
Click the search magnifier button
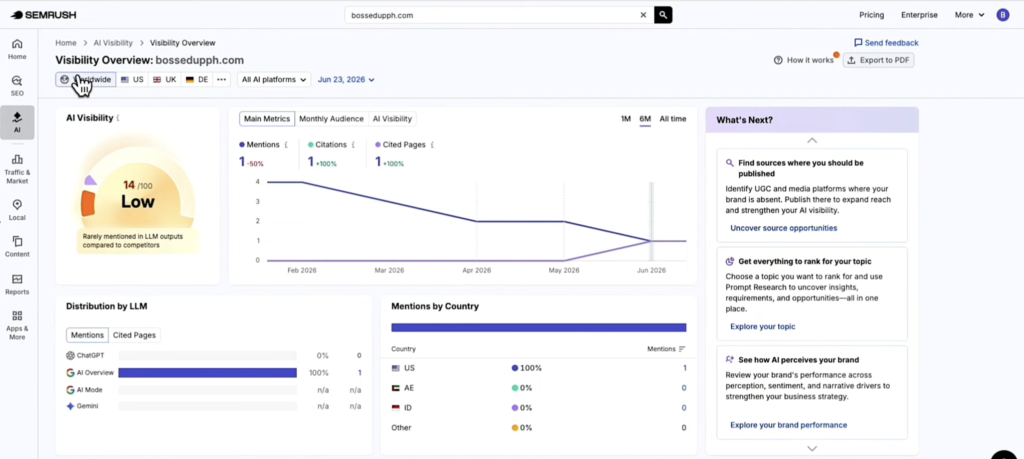click(x=663, y=14)
